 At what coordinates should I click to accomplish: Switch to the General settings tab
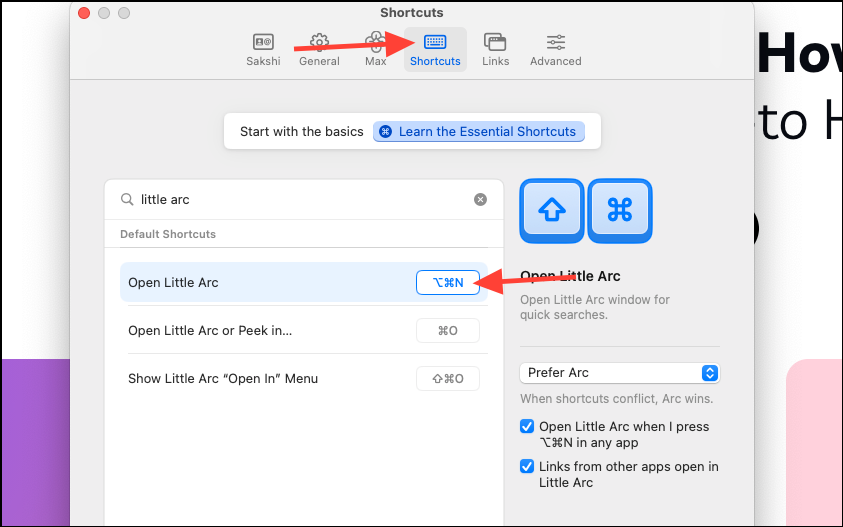click(319, 49)
